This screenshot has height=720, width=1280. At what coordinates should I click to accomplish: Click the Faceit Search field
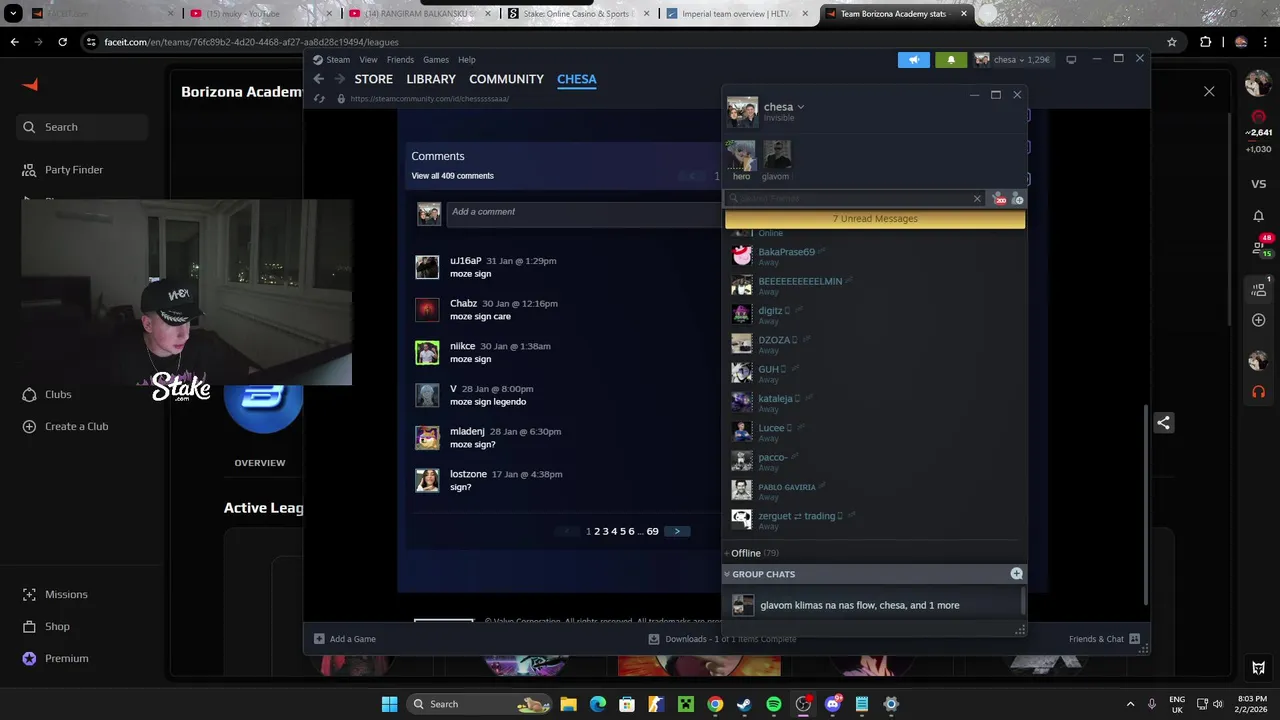pyautogui.click(x=82, y=127)
